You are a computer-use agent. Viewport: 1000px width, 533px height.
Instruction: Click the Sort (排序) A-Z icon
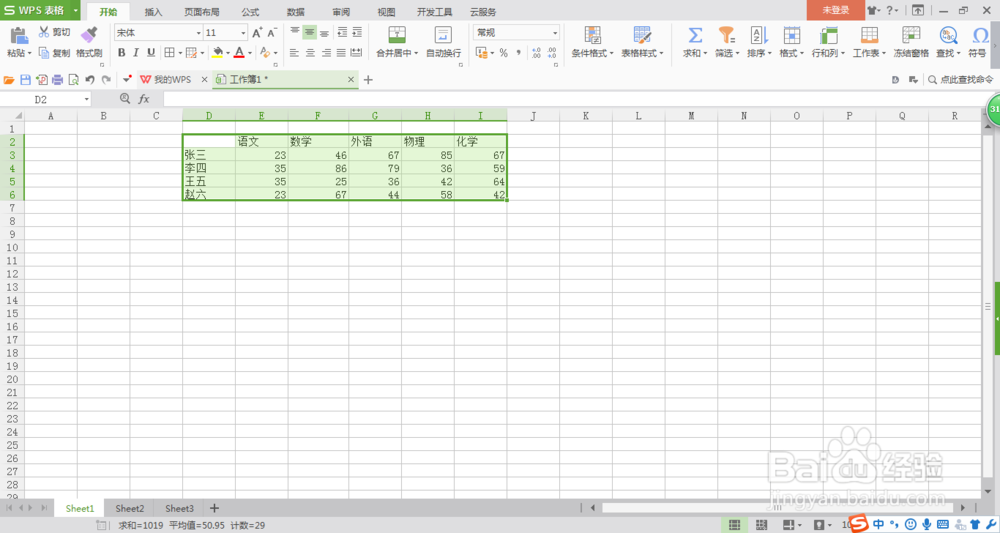[759, 35]
